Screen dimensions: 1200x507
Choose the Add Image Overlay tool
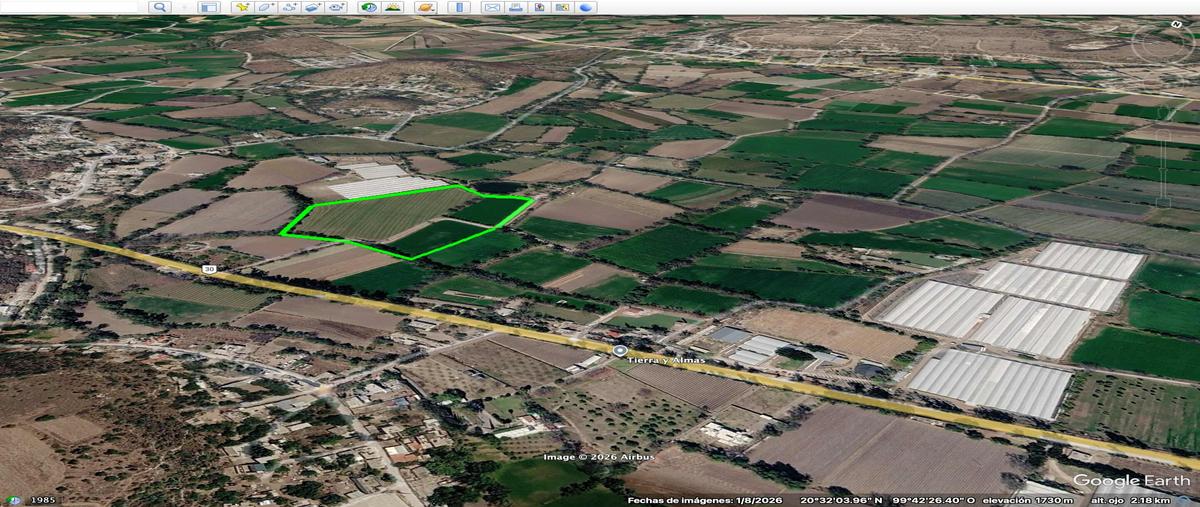click(313, 6)
